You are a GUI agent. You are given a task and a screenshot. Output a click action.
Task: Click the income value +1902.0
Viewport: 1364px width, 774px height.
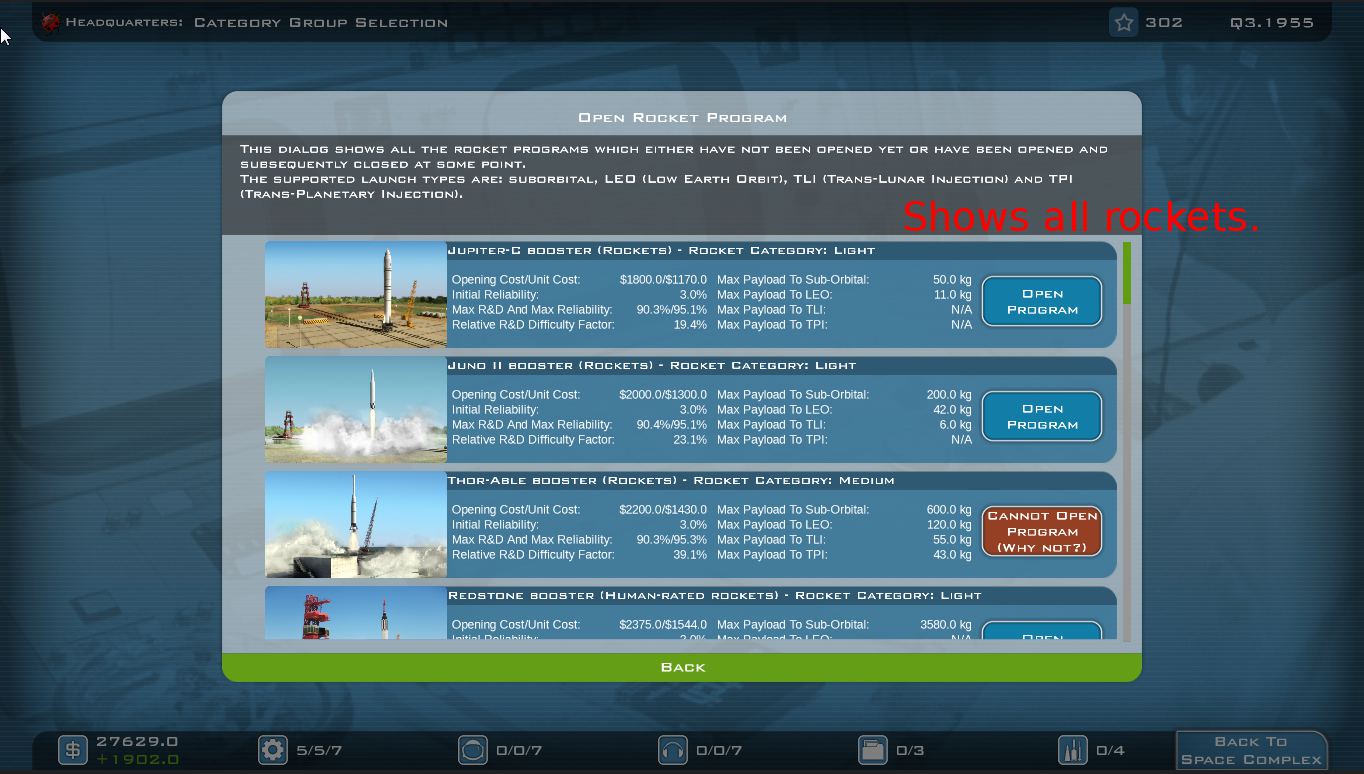point(137,759)
